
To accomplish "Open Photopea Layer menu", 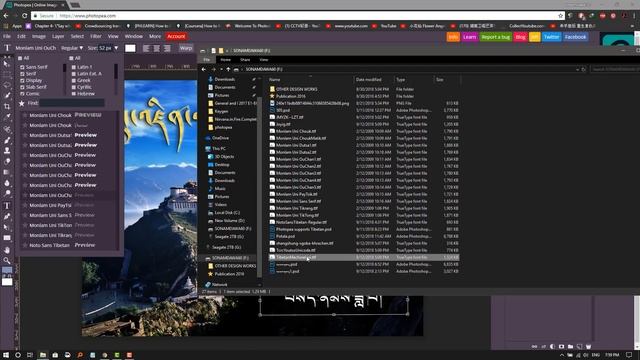I will point(58,36).
